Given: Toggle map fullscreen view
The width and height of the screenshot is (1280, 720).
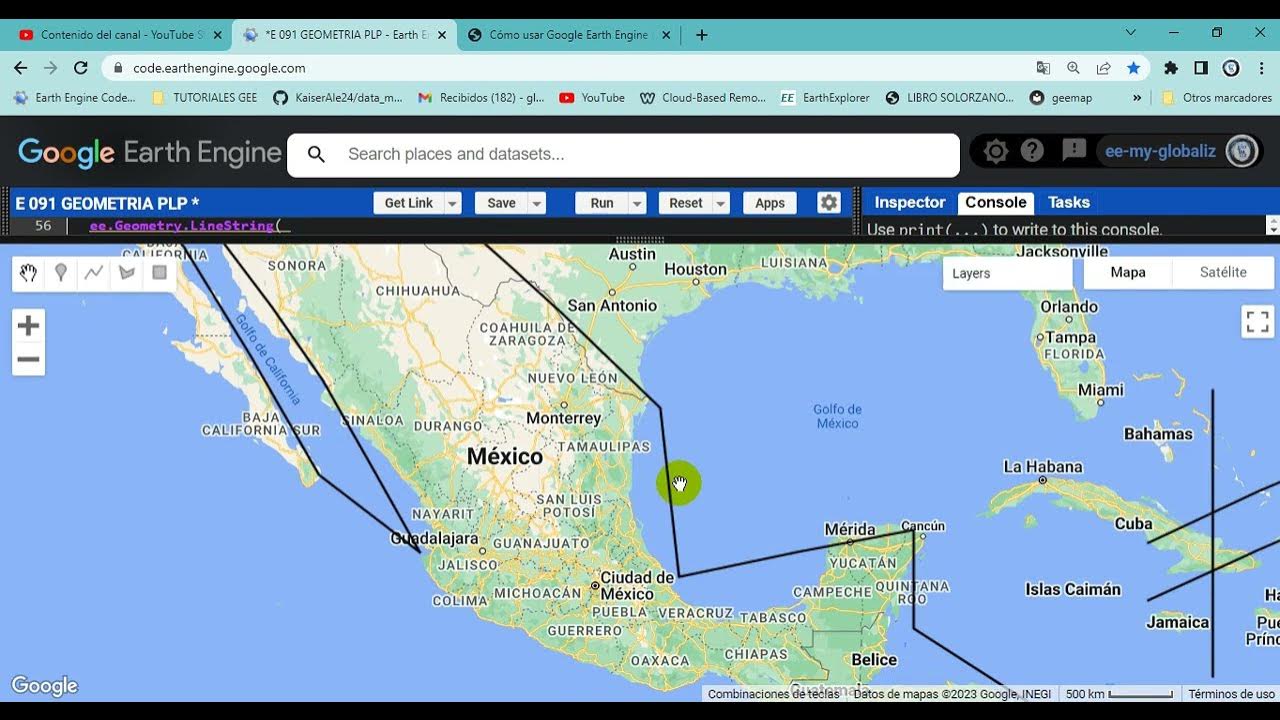Looking at the screenshot, I should pyautogui.click(x=1257, y=322).
